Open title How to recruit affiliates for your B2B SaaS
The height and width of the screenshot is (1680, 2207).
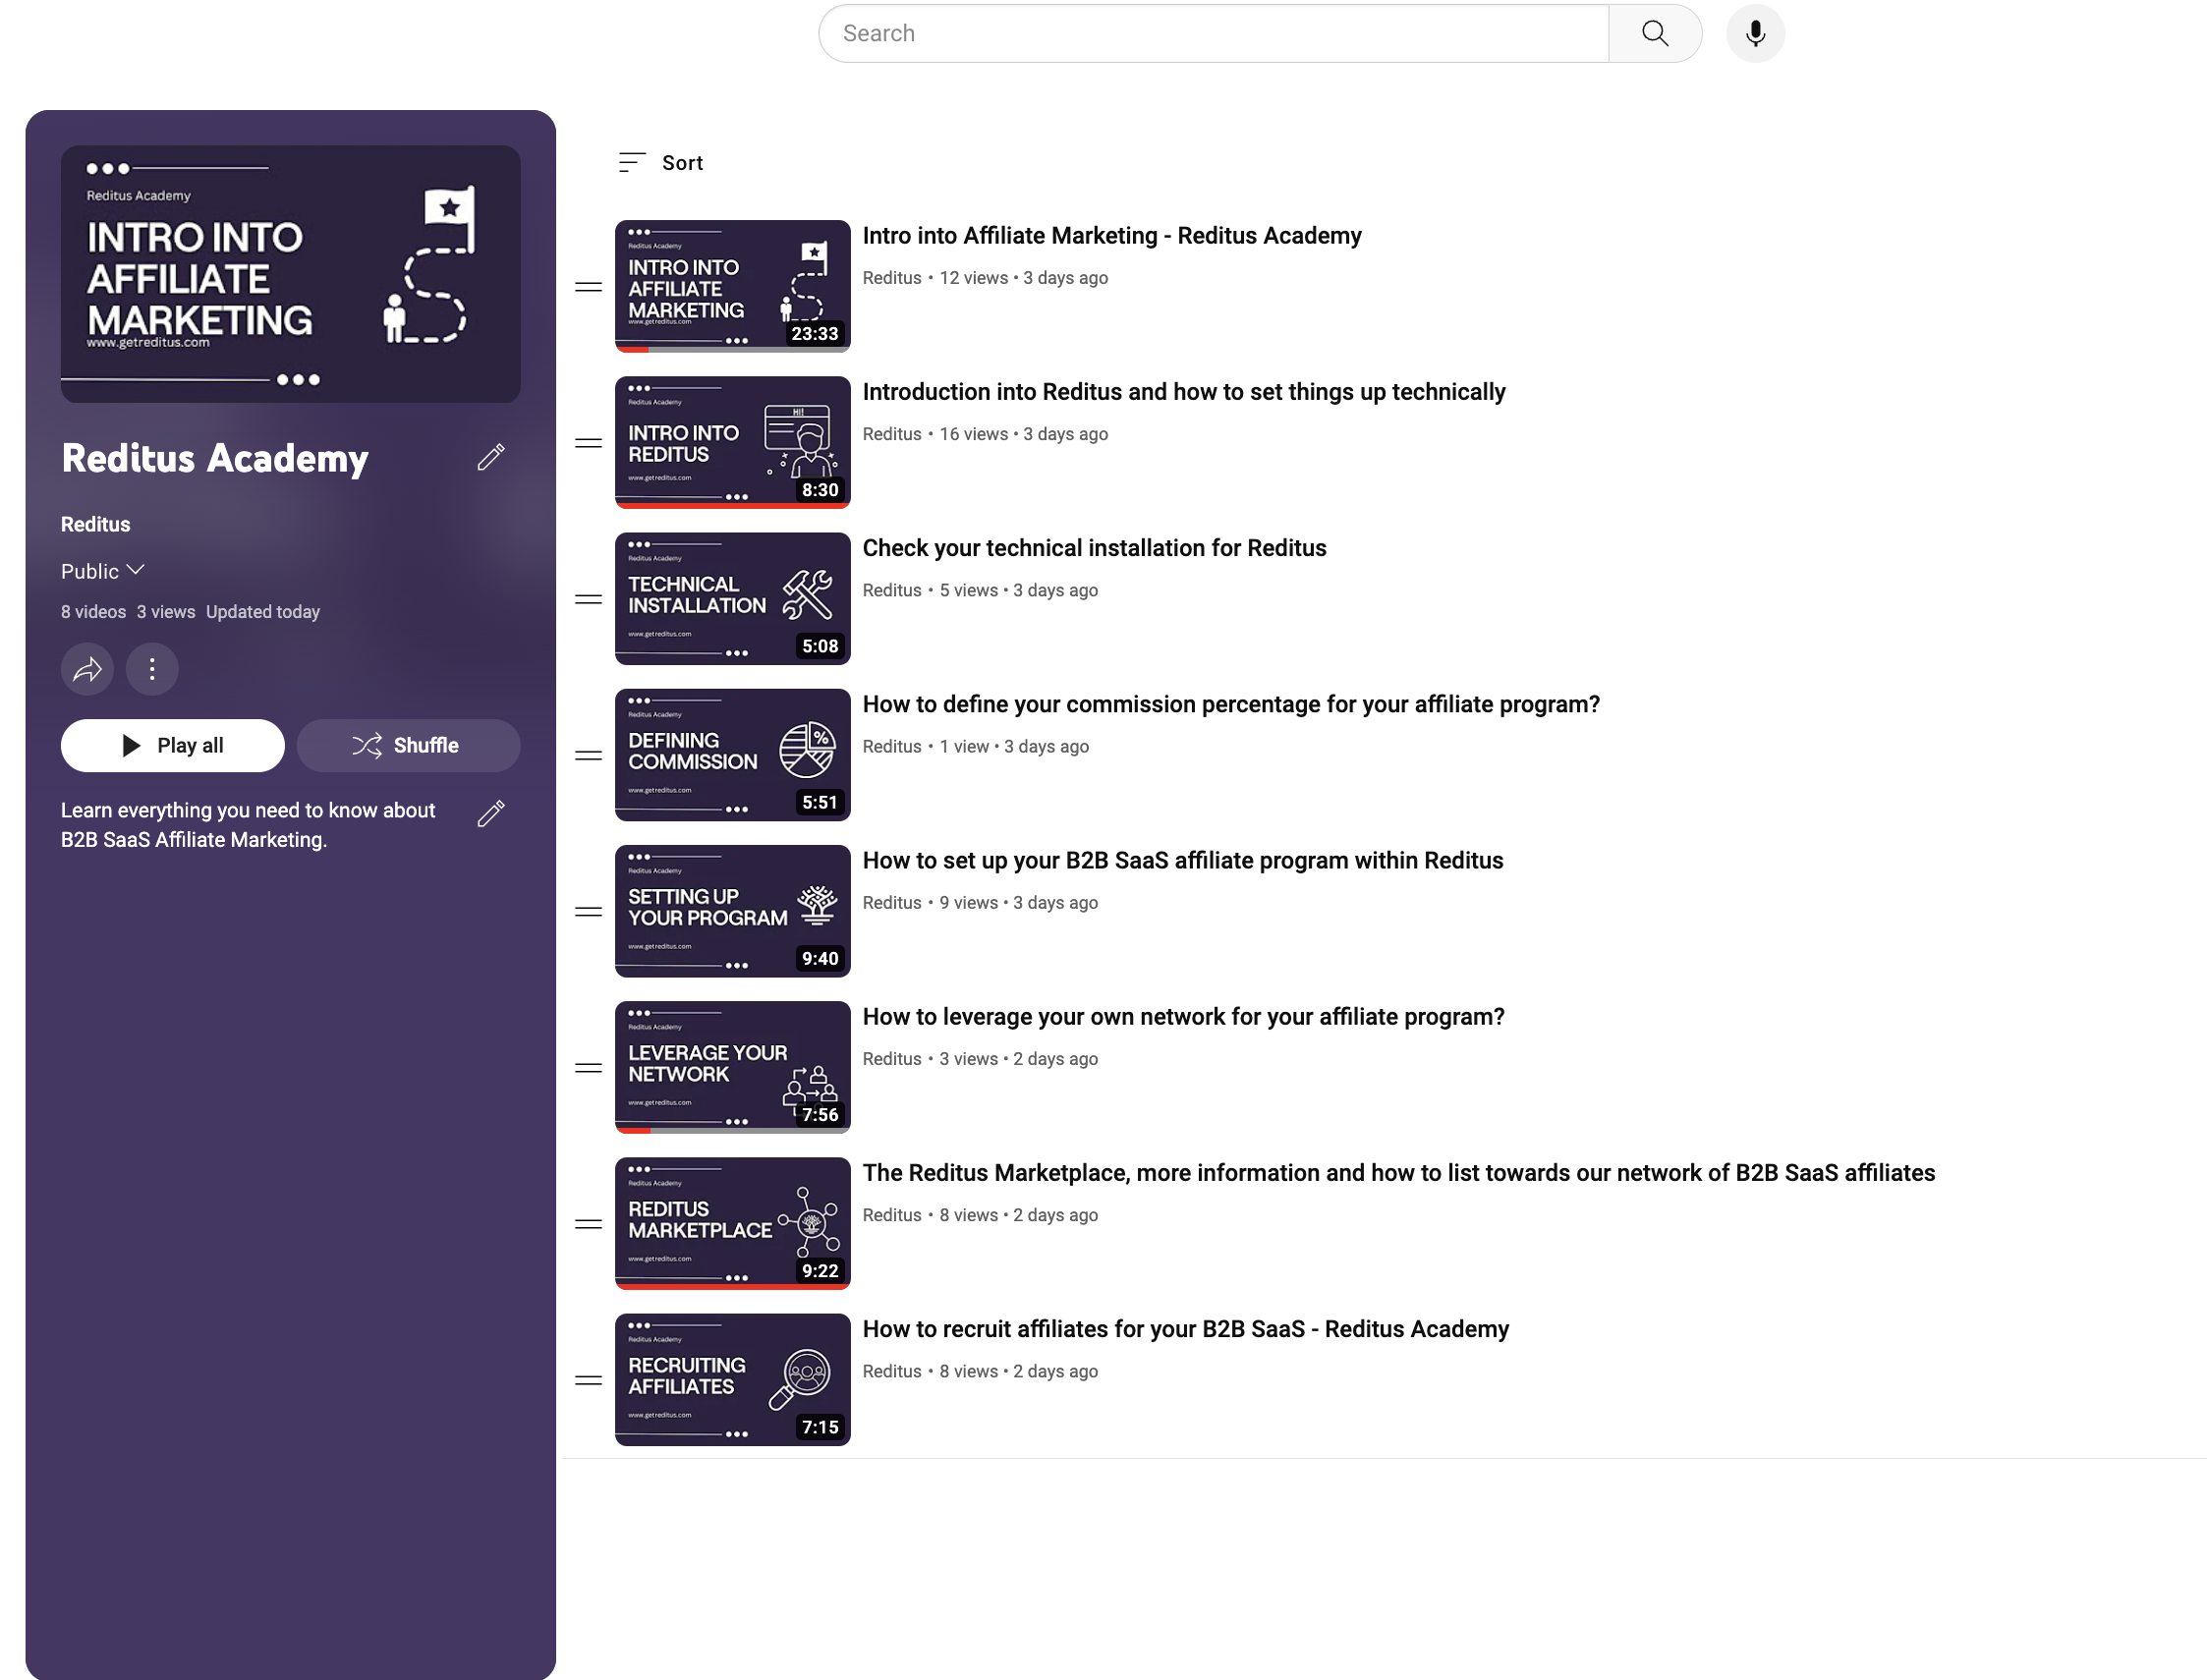coord(1186,1329)
